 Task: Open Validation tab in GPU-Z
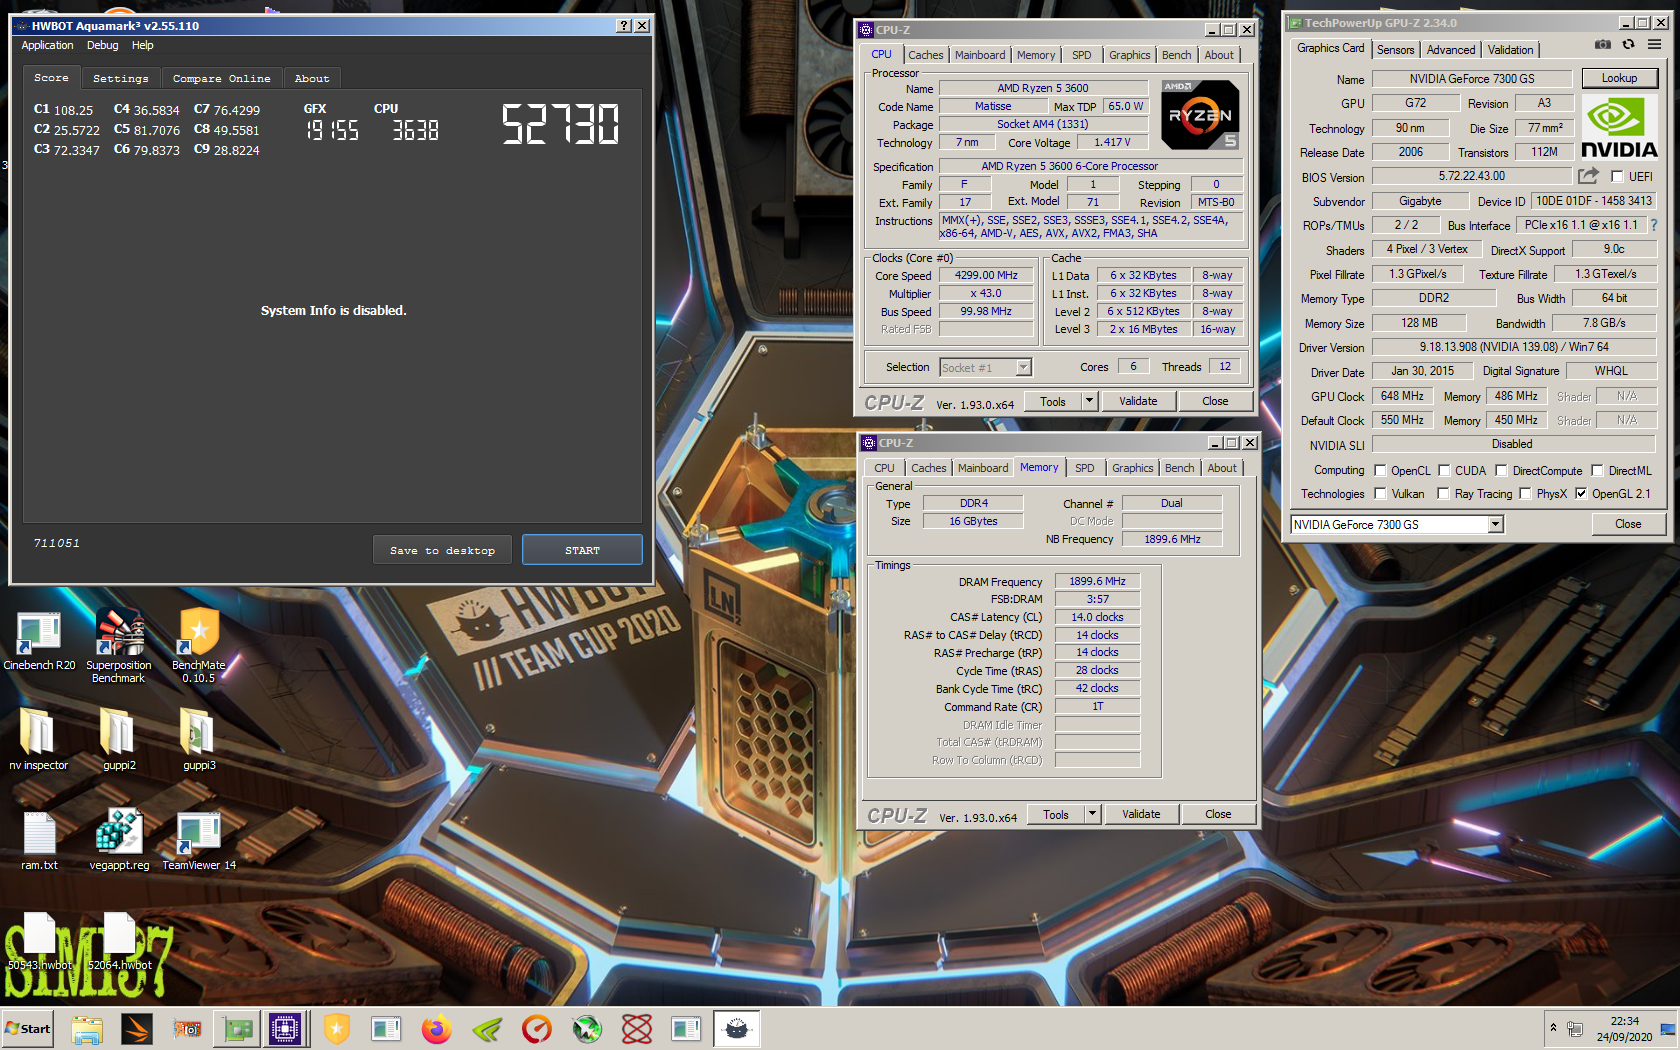1510,50
